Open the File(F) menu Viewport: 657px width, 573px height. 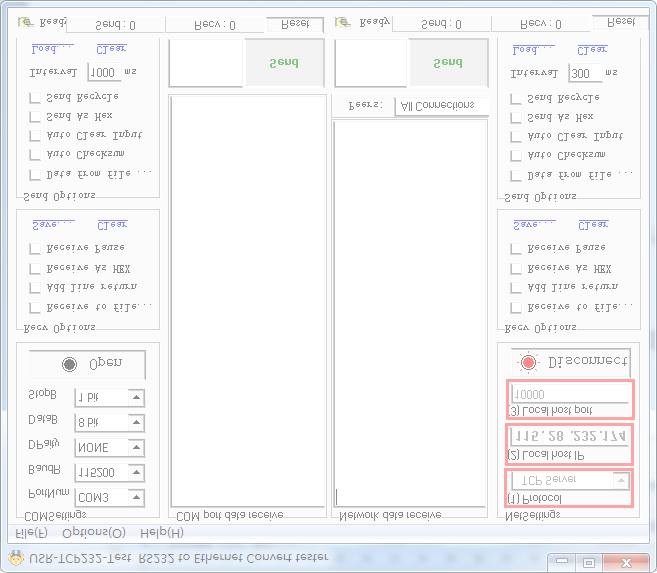pyautogui.click(x=31, y=533)
